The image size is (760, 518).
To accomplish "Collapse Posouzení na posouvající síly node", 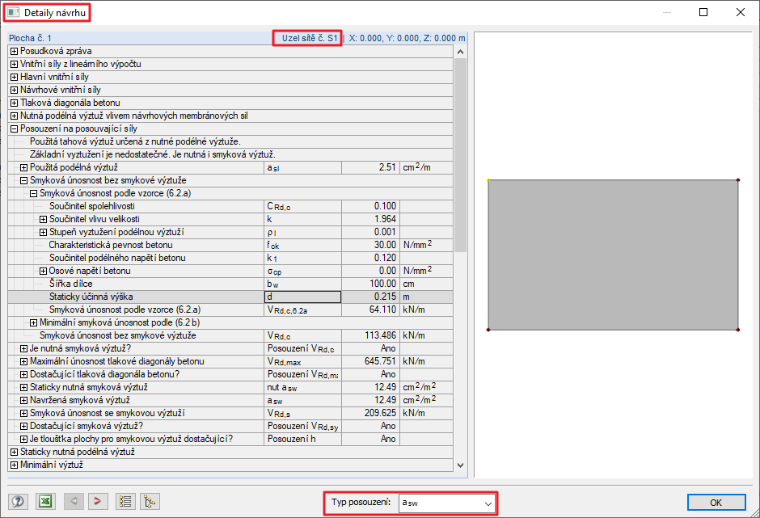I will point(14,128).
